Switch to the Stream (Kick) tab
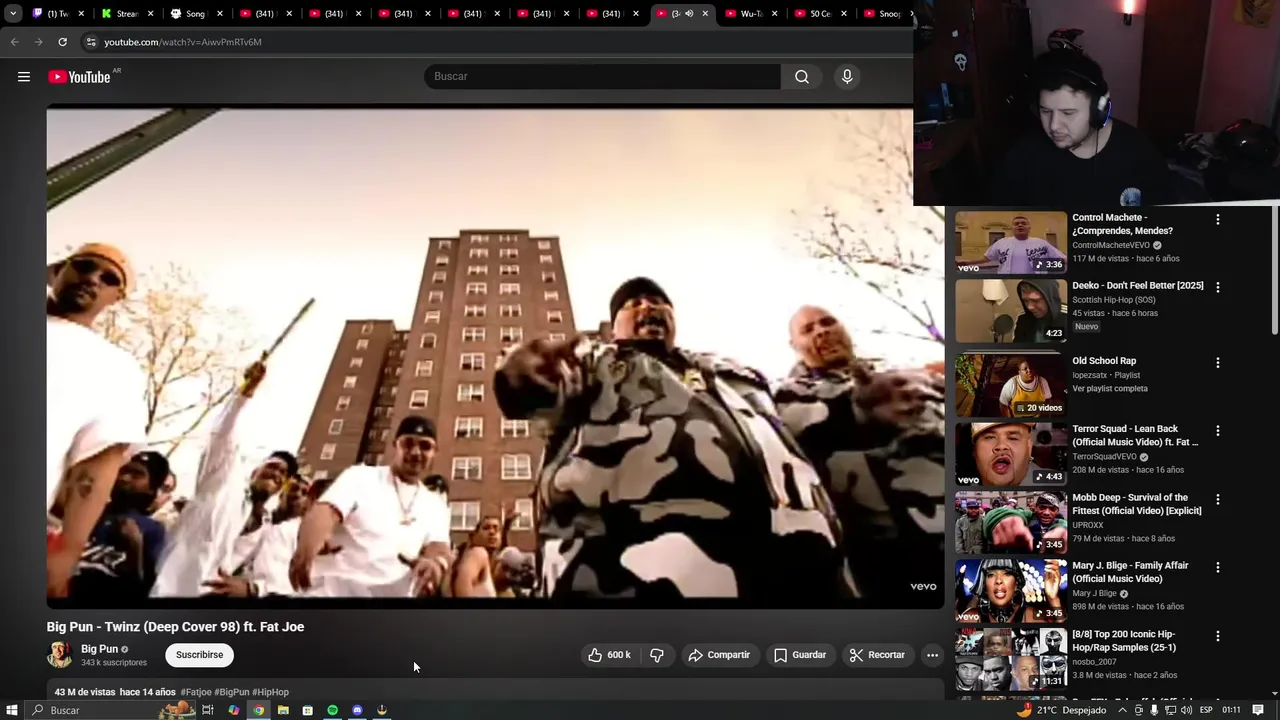 [x=127, y=14]
